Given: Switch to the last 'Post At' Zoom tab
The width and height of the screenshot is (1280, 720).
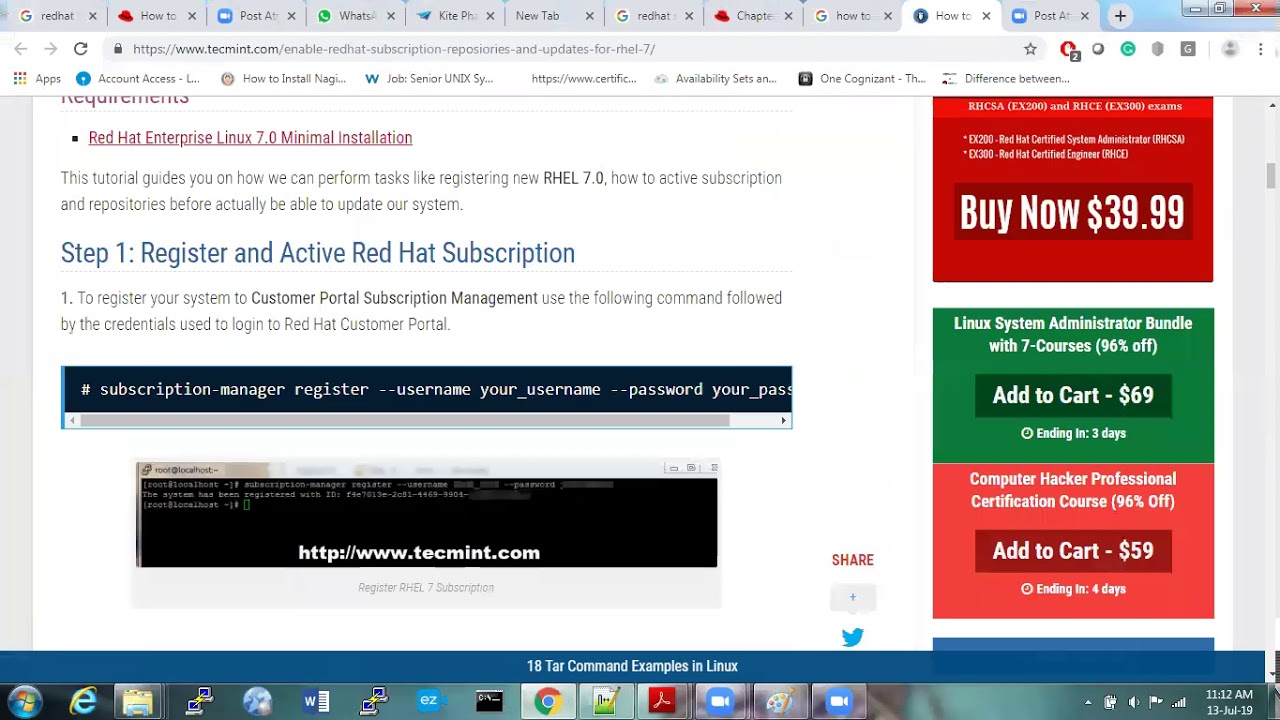Looking at the screenshot, I should pos(1050,16).
